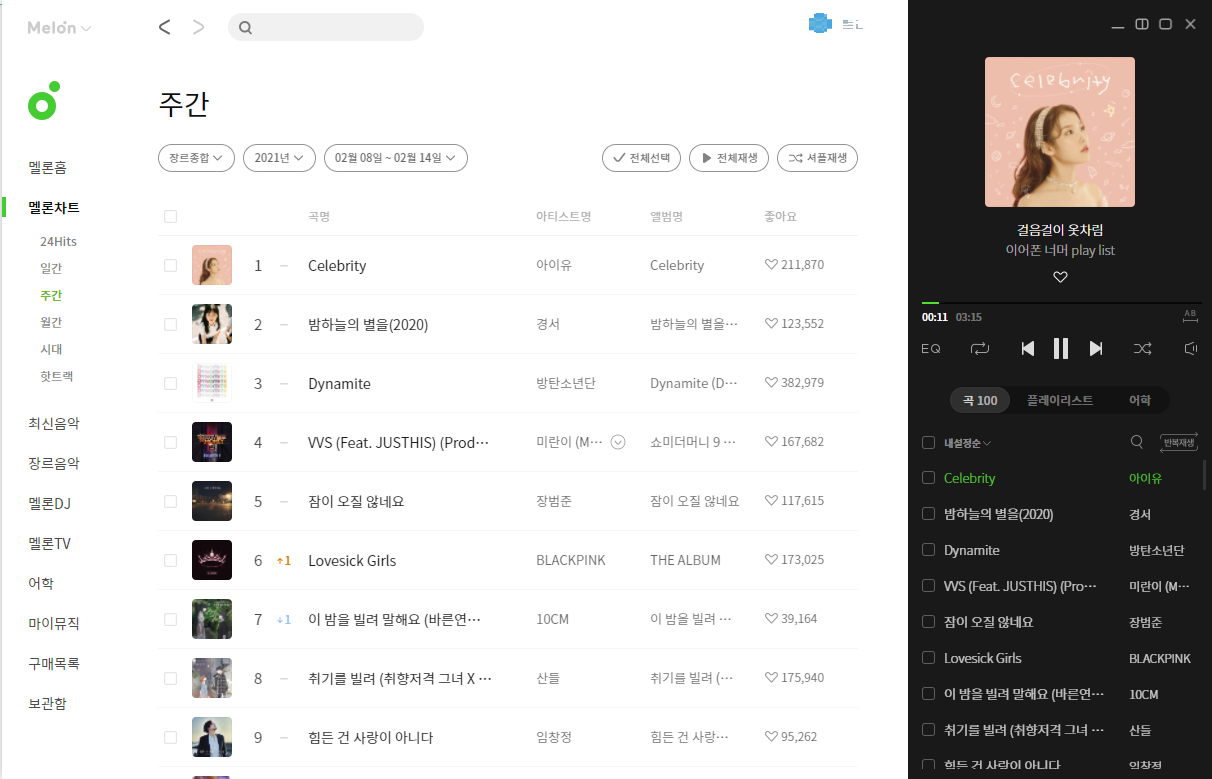1212x779 pixels.
Task: Open the 내설정순 sort order dropdown
Action: point(967,442)
